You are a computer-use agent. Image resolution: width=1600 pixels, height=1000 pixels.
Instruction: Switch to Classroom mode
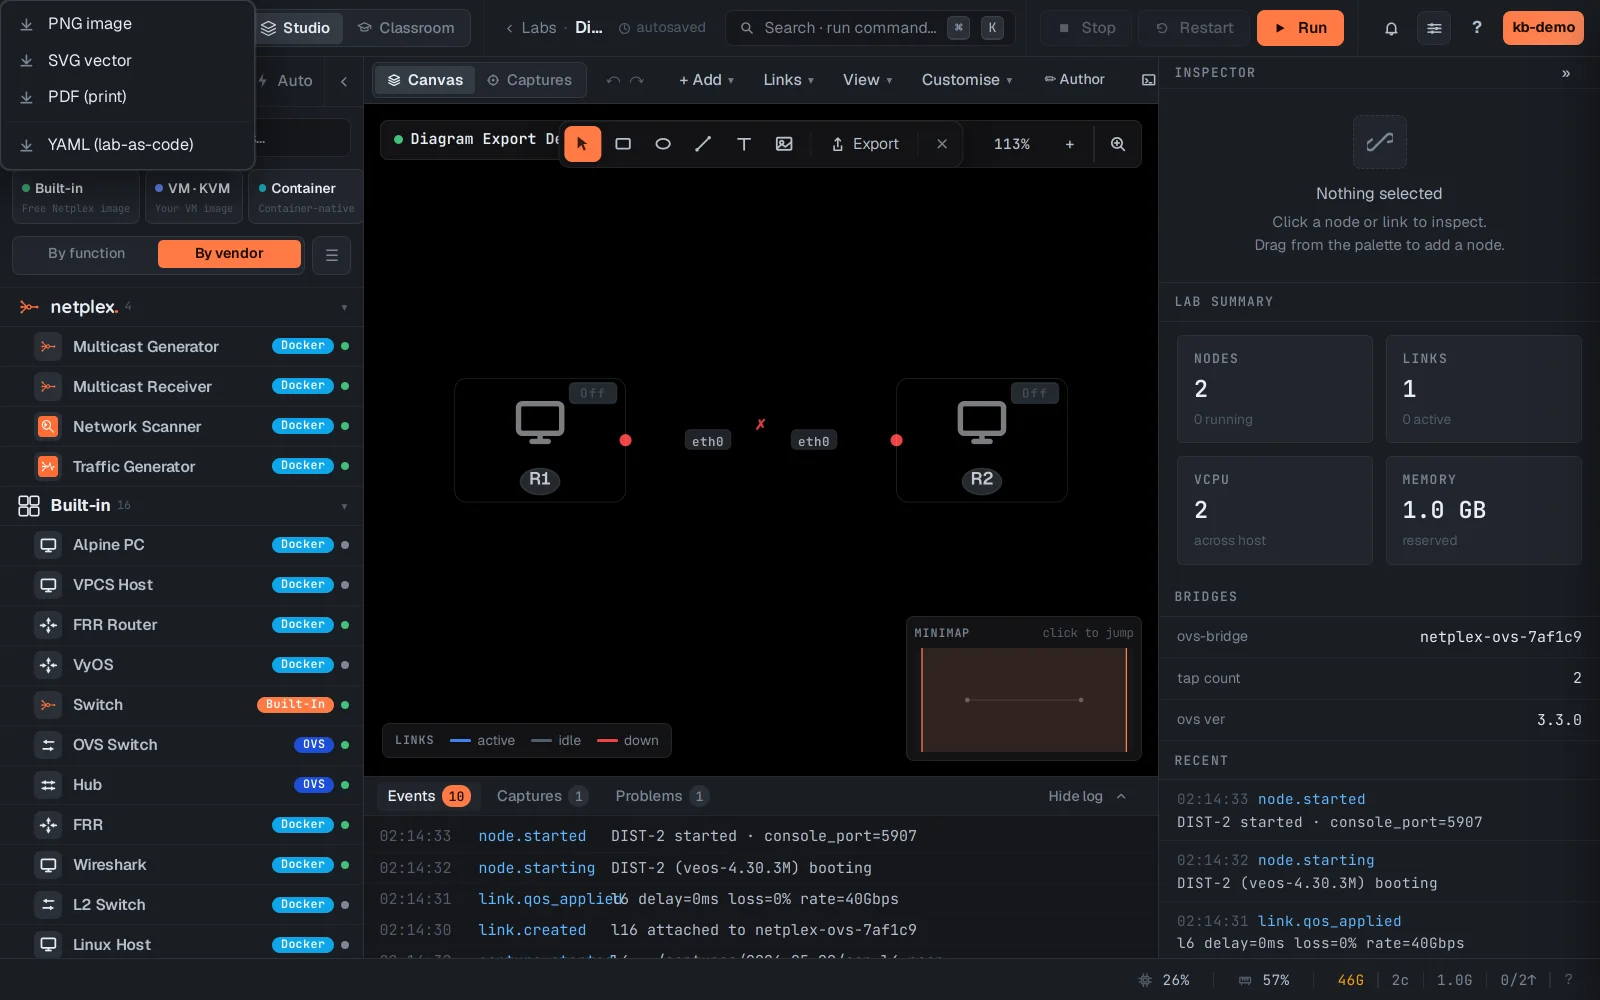pos(406,28)
